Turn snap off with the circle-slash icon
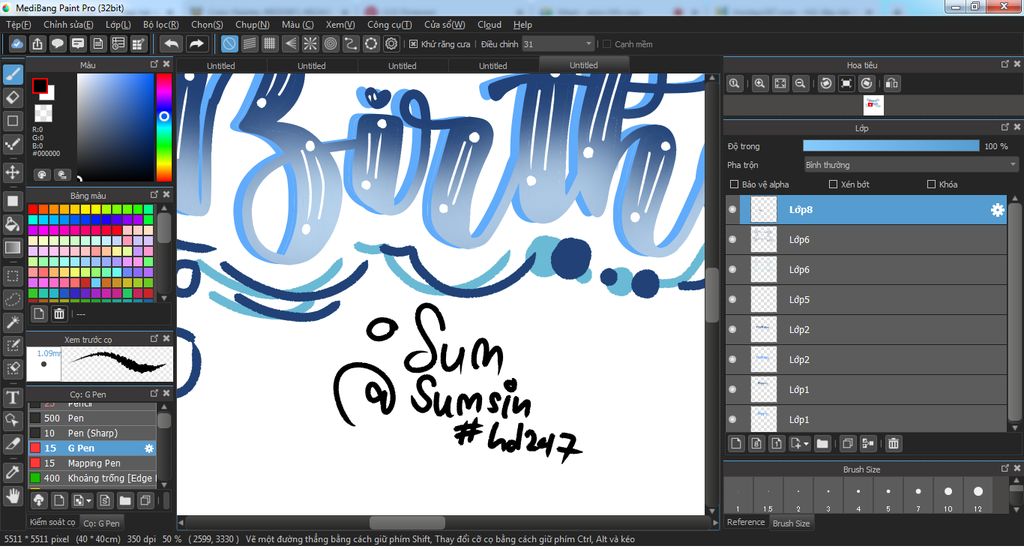1024x549 pixels. [229, 44]
